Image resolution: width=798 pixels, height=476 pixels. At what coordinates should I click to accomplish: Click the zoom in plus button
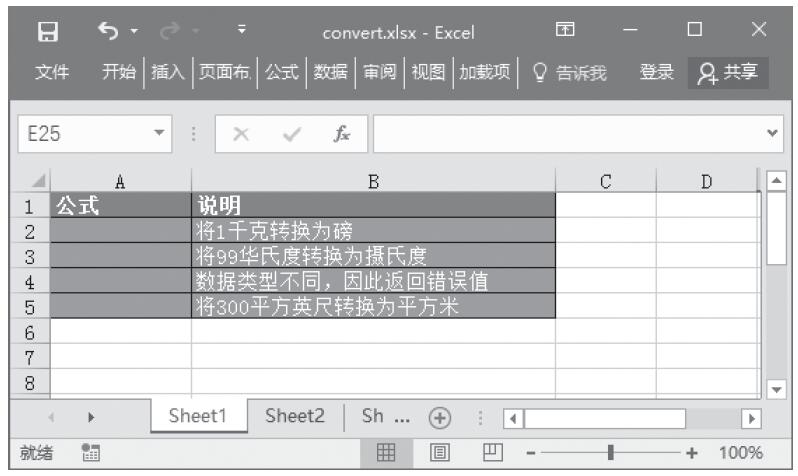pyautogui.click(x=690, y=453)
